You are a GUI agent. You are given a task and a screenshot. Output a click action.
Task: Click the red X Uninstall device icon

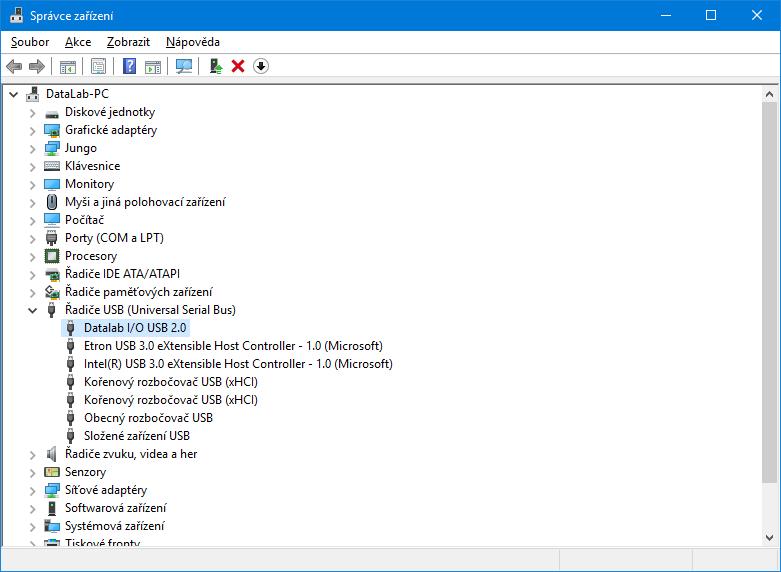pos(238,66)
